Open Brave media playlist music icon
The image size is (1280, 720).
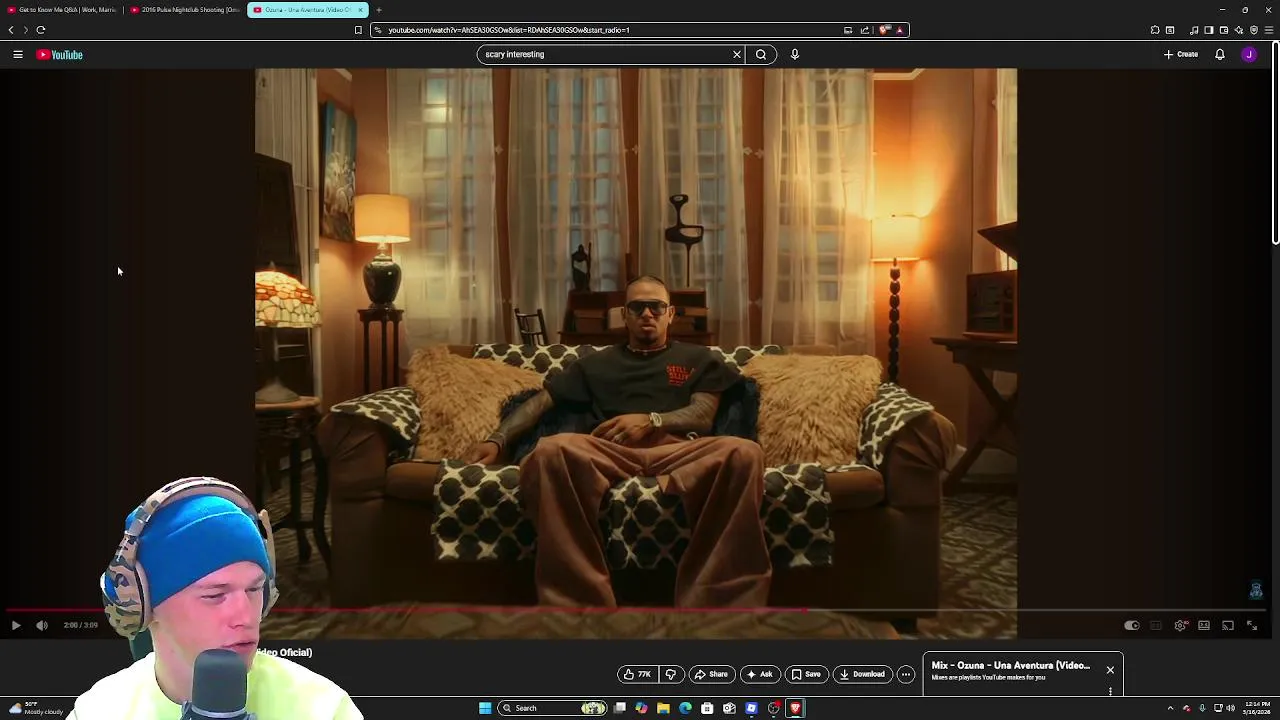(1194, 30)
